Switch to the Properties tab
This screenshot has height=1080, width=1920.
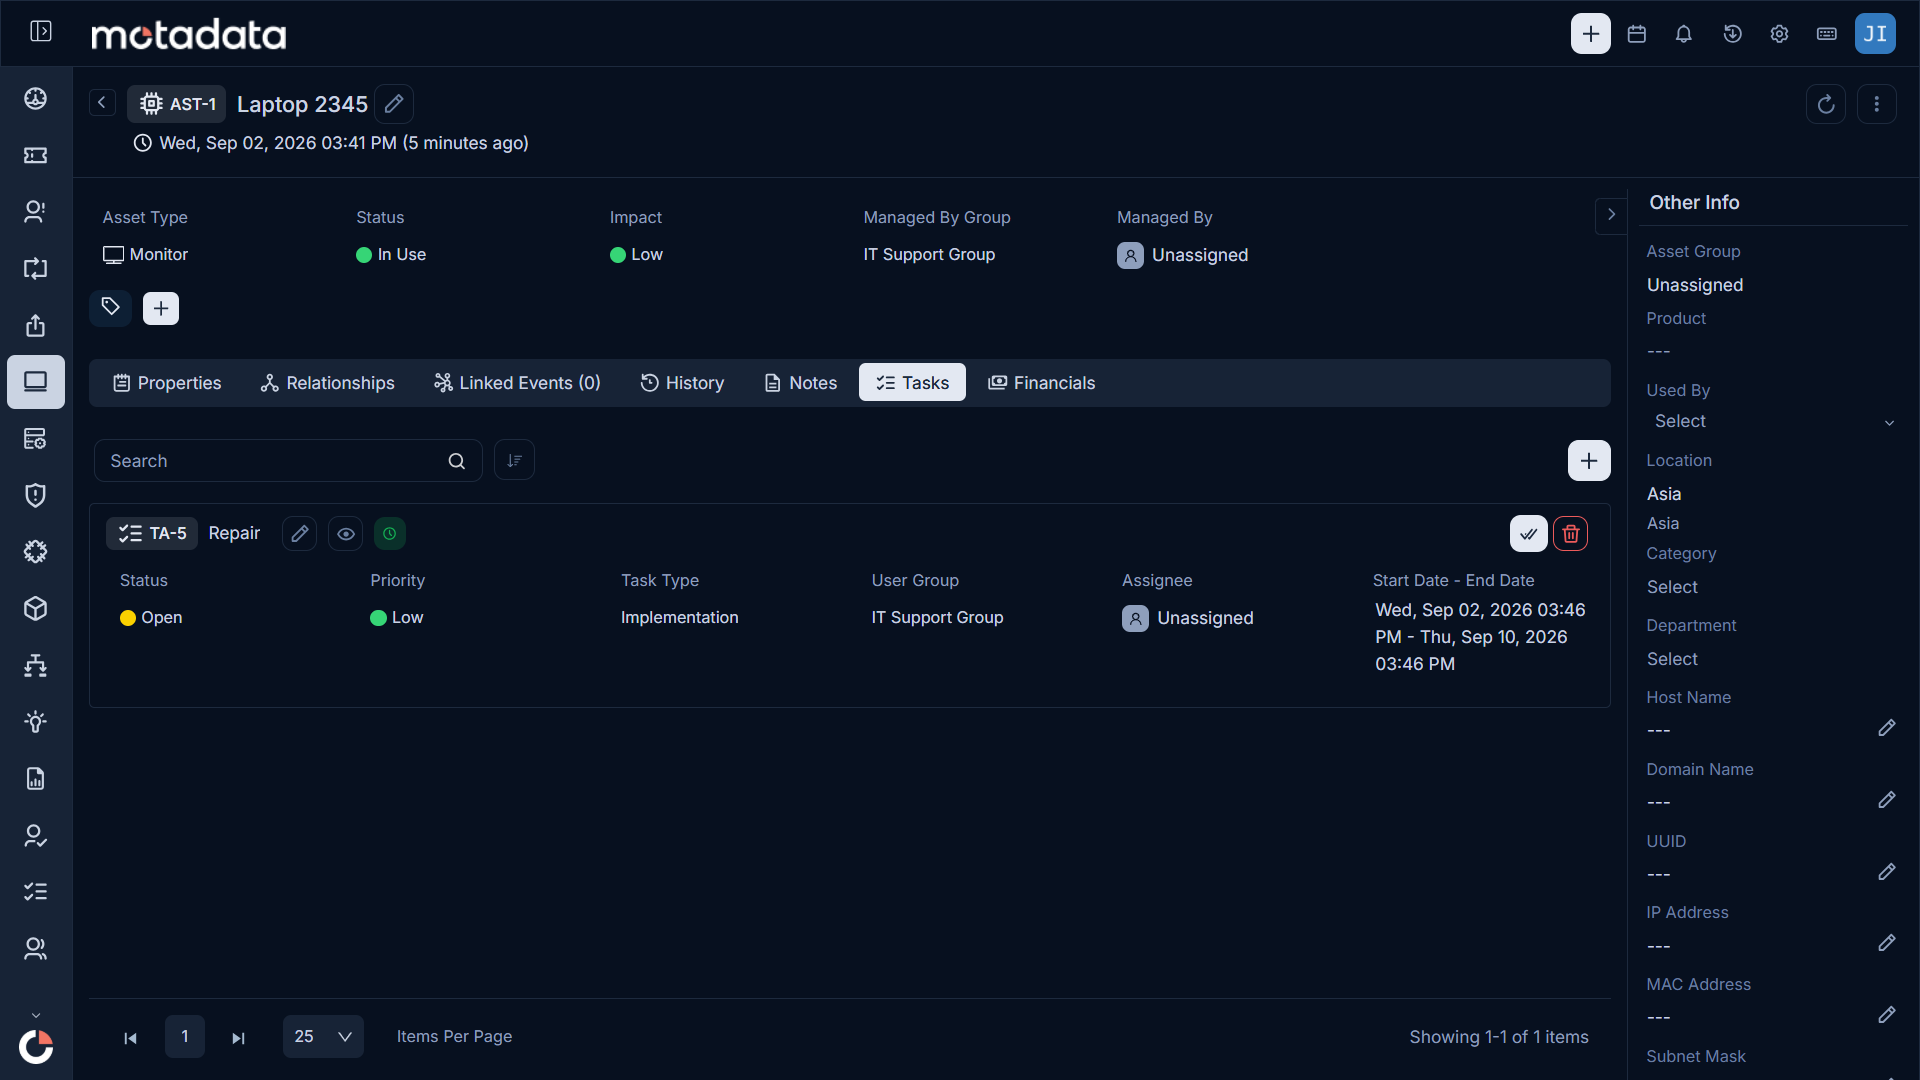click(167, 383)
